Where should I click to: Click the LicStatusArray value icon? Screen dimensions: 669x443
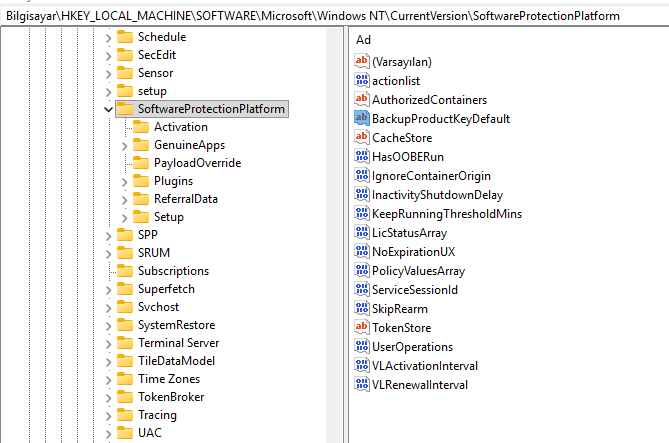coord(362,232)
